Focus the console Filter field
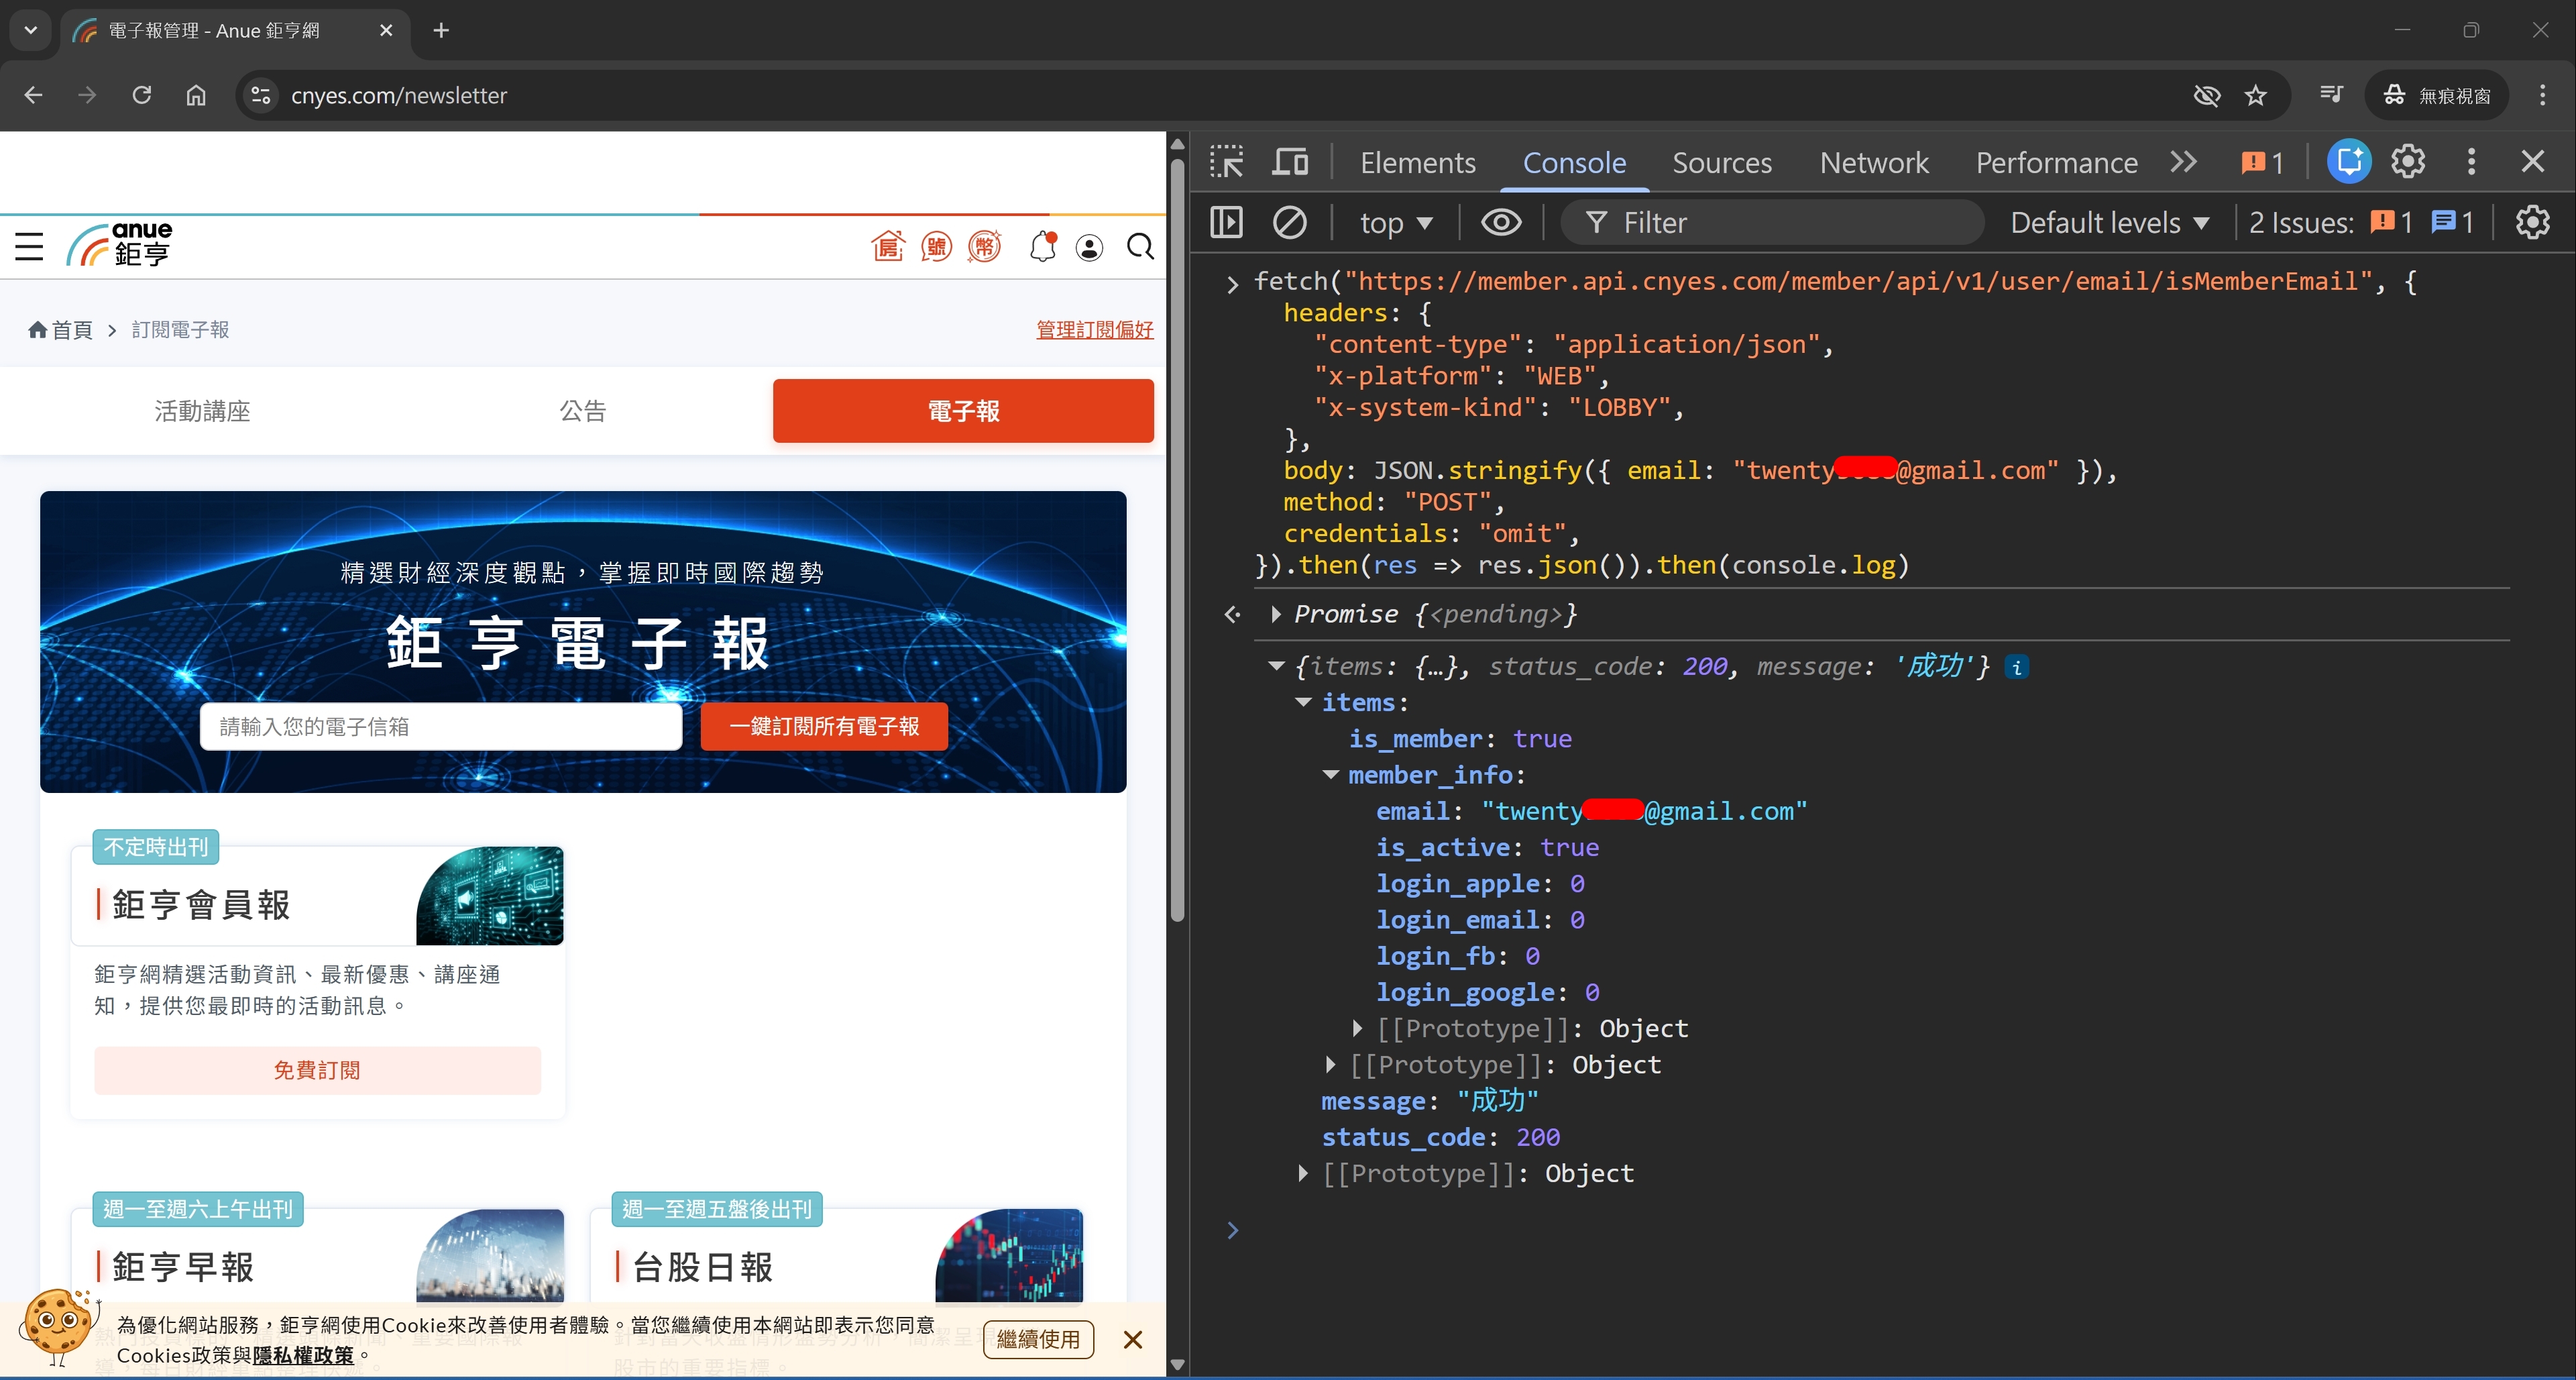Image resolution: width=2576 pixels, height=1380 pixels. tap(1771, 222)
